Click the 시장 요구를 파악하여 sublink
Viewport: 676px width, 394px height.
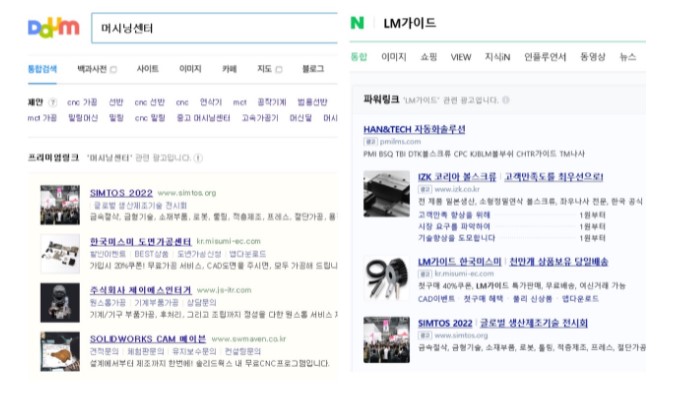click(454, 226)
